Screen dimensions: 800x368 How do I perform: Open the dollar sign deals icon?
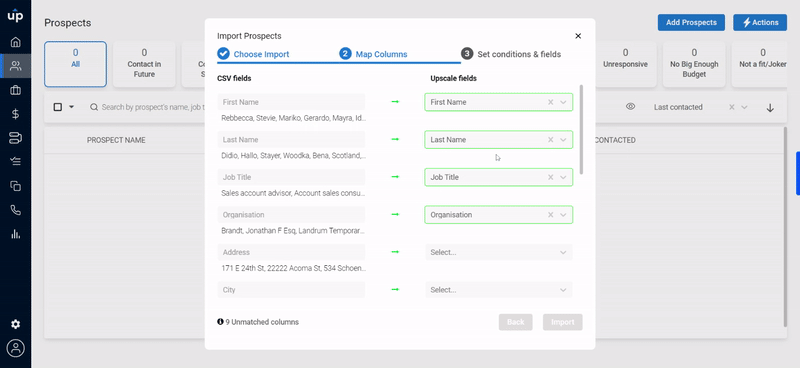(x=15, y=114)
